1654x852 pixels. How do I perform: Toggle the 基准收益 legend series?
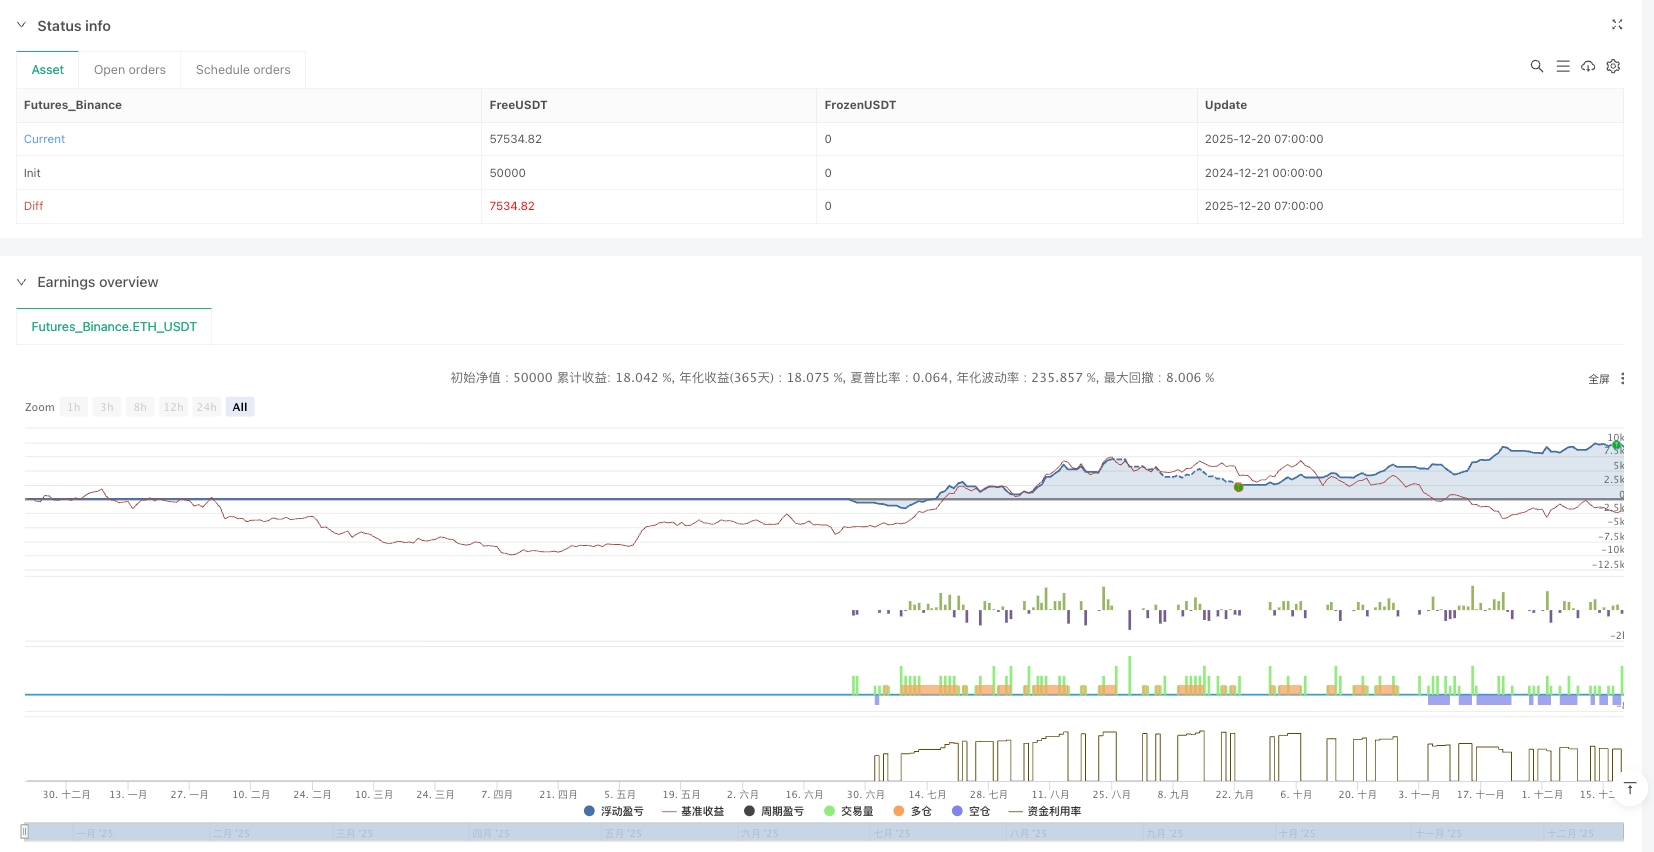click(x=693, y=811)
